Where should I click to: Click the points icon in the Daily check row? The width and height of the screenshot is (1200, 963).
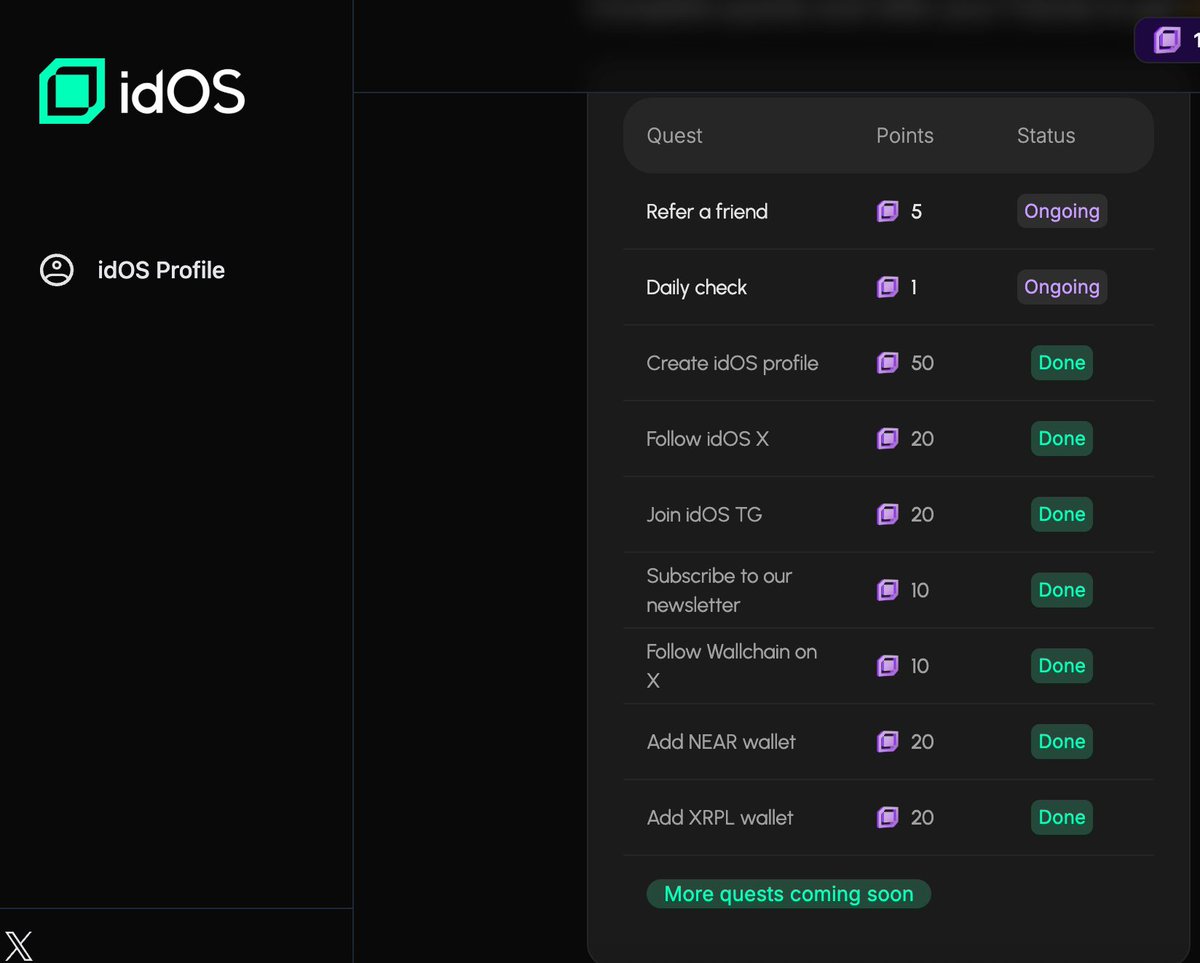click(888, 287)
